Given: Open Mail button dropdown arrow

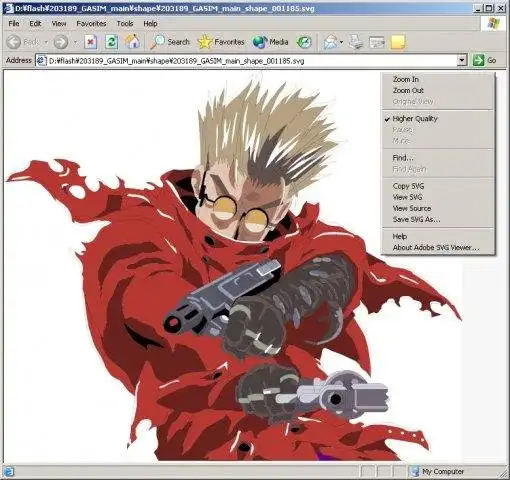Looking at the screenshot, I should (x=341, y=42).
